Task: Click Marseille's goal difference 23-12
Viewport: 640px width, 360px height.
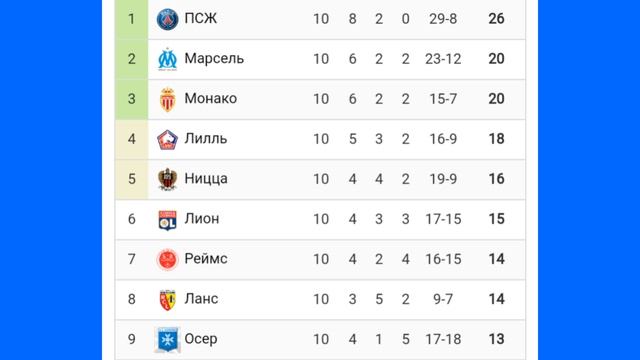Action: [x=443, y=59]
